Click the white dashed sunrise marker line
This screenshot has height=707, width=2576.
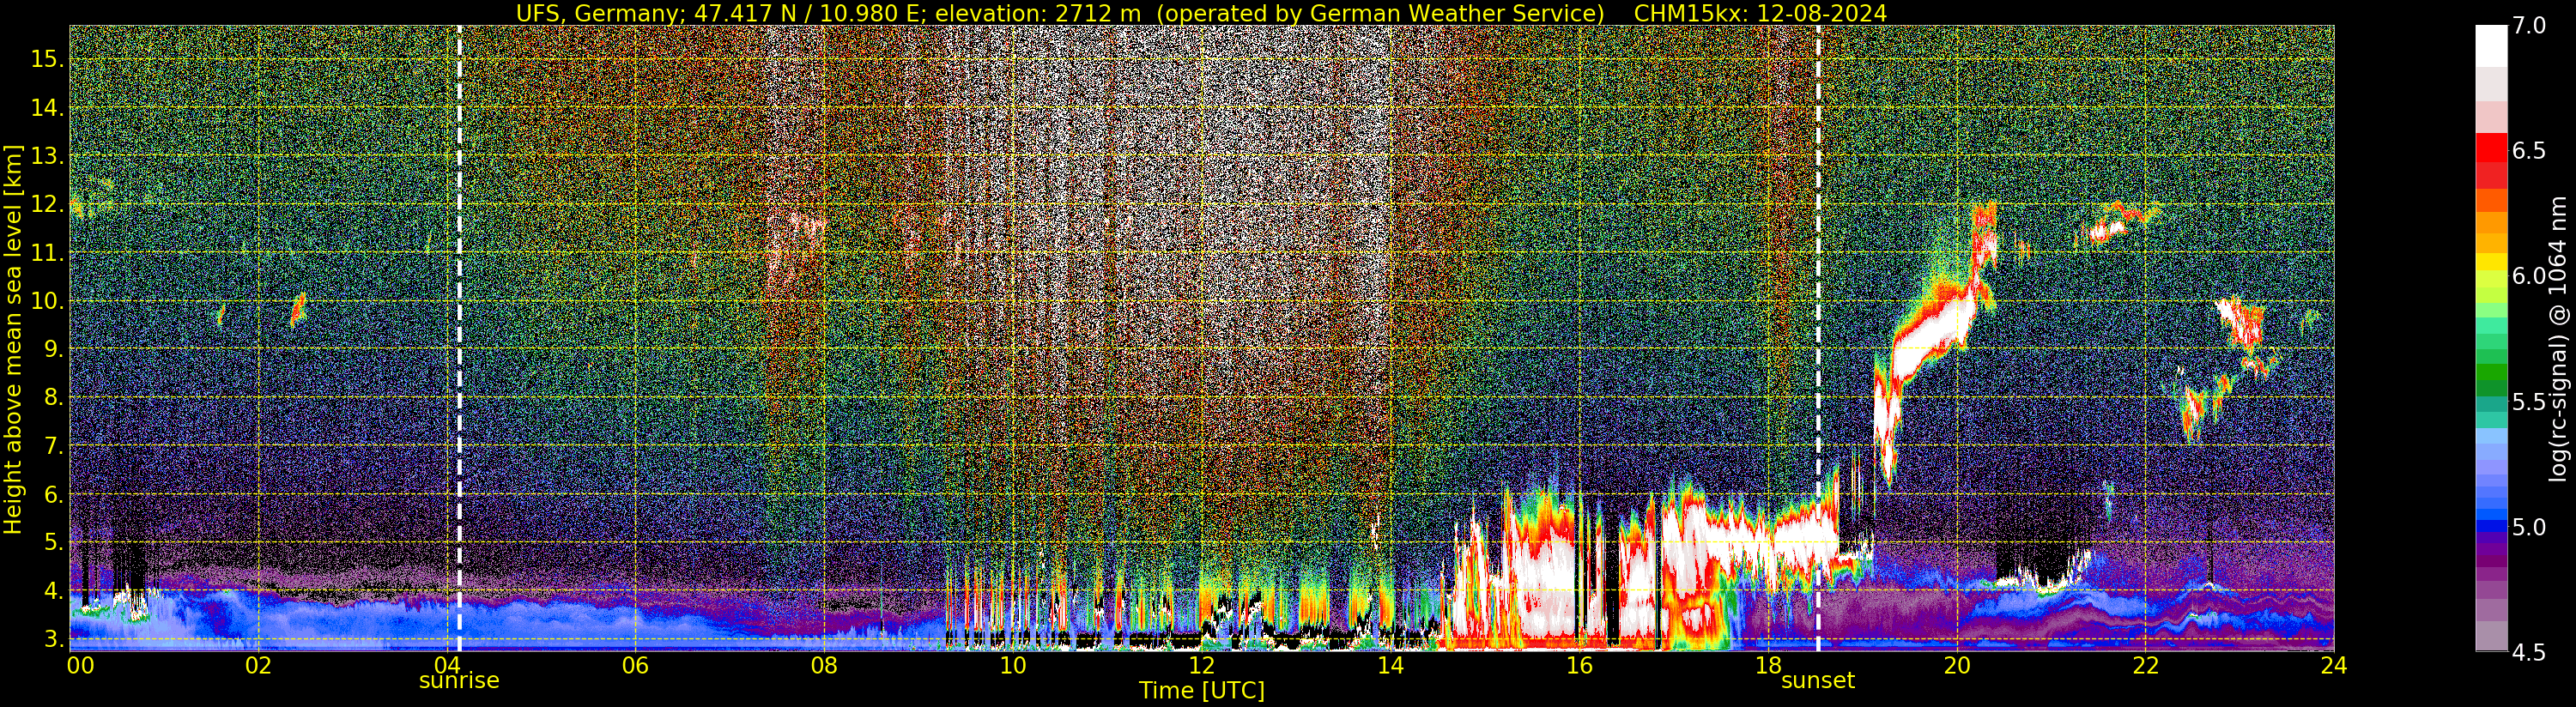click(459, 338)
